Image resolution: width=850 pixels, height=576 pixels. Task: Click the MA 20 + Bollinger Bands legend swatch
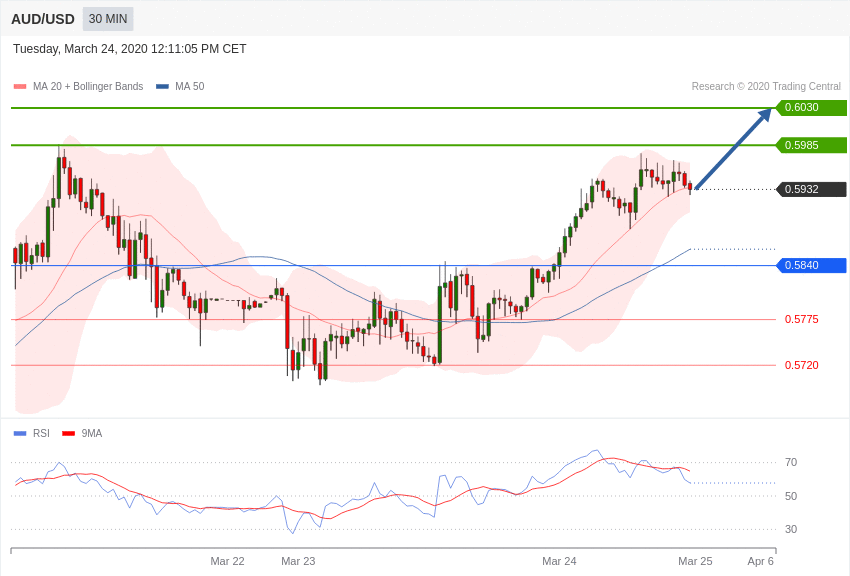(x=20, y=87)
